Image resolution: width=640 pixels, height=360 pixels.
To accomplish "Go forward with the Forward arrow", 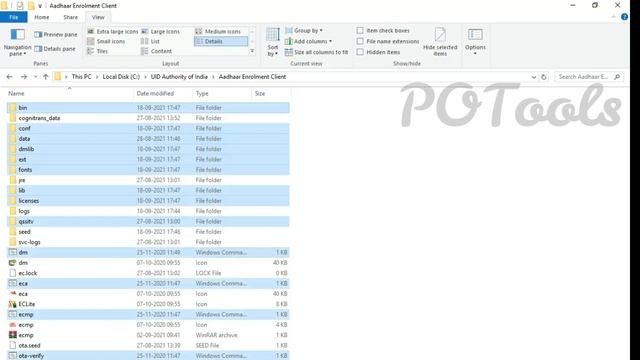I will 24,77.
